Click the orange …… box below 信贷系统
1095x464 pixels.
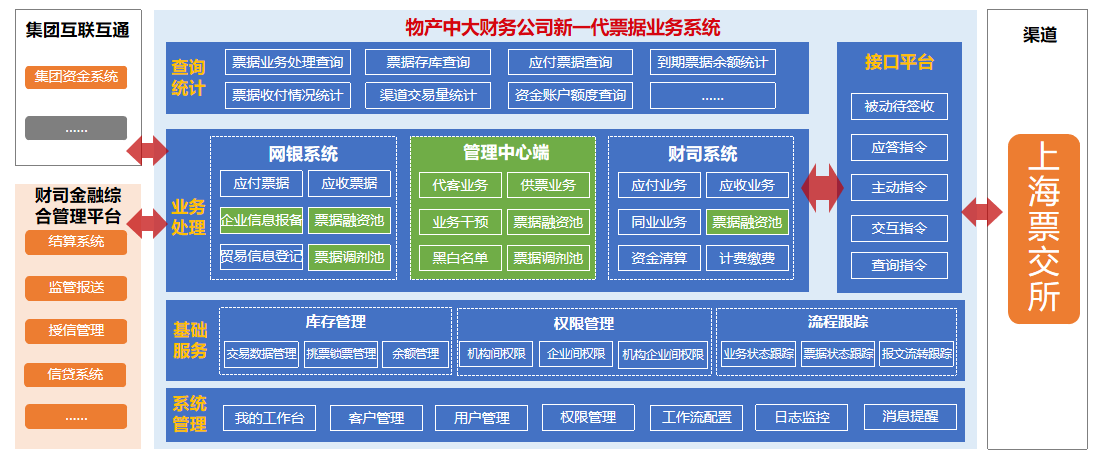(76, 416)
